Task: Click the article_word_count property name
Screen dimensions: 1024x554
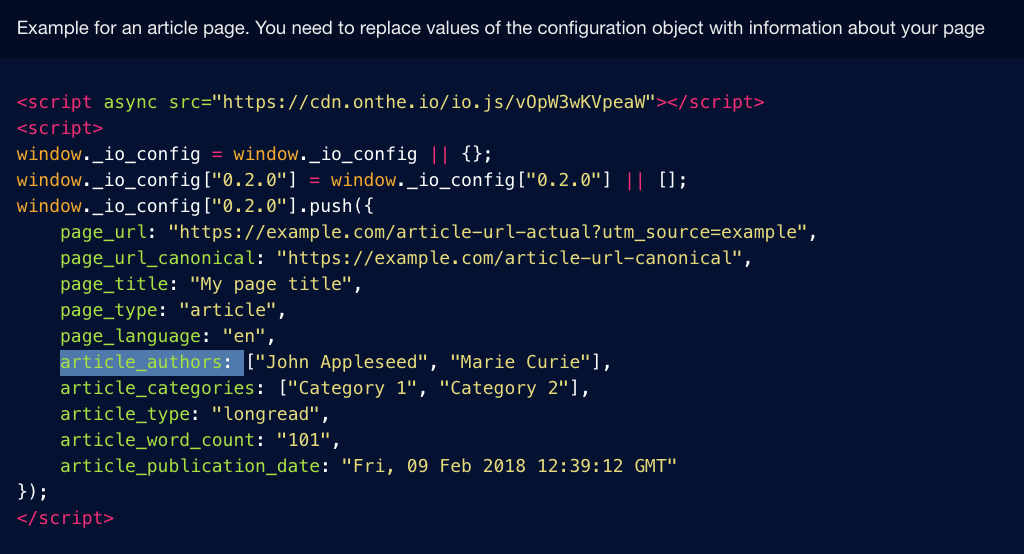Action: coord(157,440)
